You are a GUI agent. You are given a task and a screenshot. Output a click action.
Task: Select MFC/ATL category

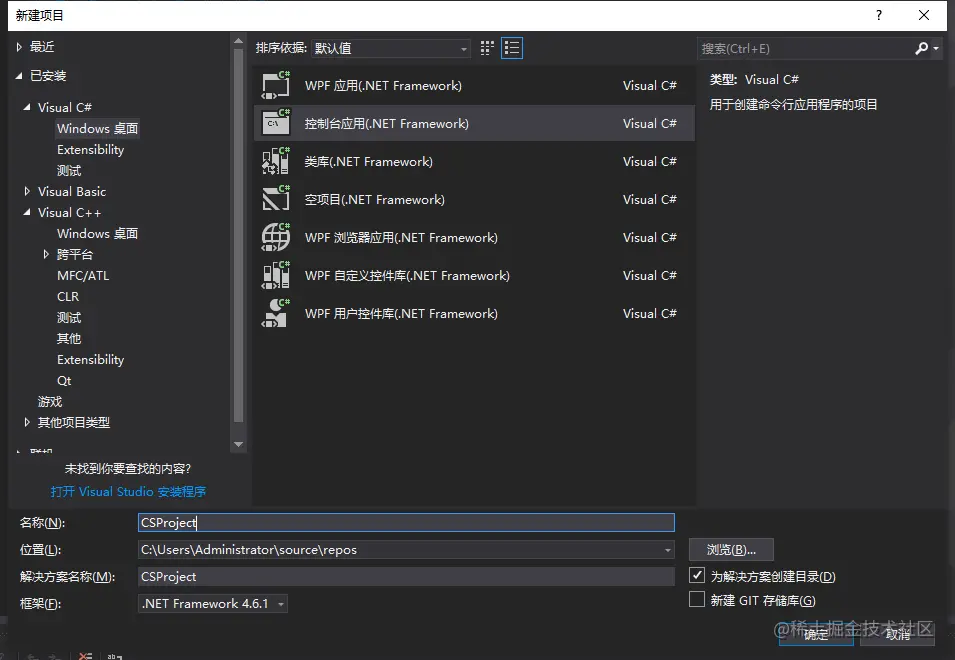(83, 276)
